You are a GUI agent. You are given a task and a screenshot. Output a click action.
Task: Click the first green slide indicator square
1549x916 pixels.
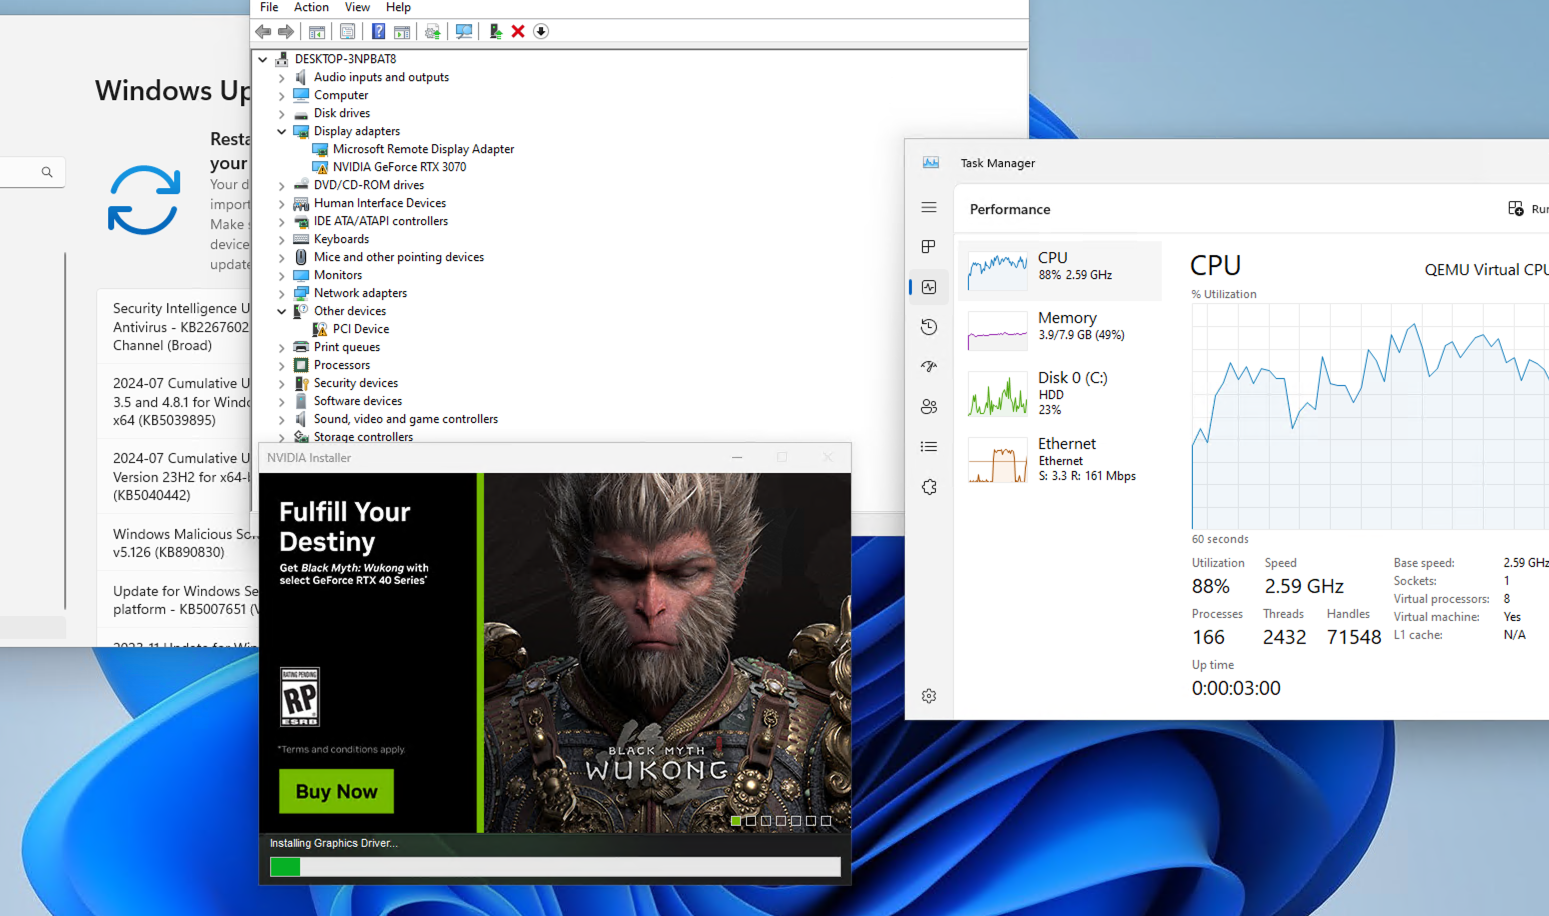tap(736, 821)
